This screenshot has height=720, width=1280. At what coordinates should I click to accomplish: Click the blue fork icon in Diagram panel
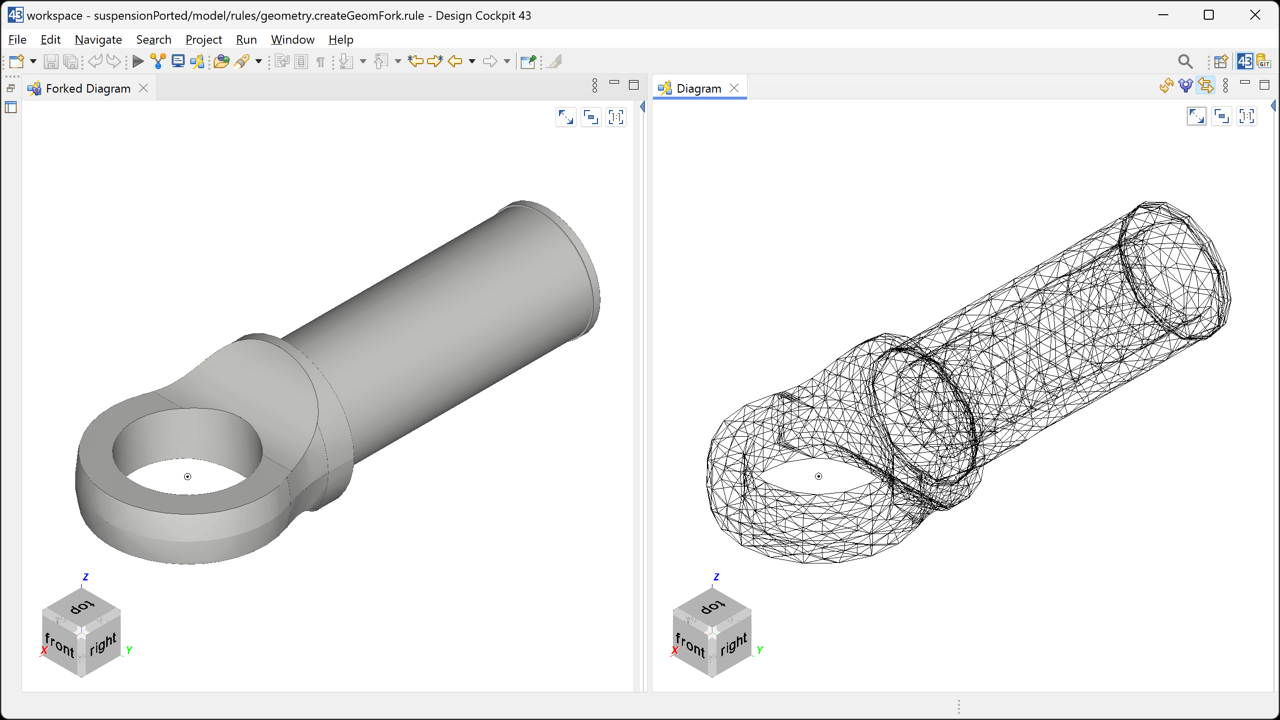click(x=1186, y=86)
